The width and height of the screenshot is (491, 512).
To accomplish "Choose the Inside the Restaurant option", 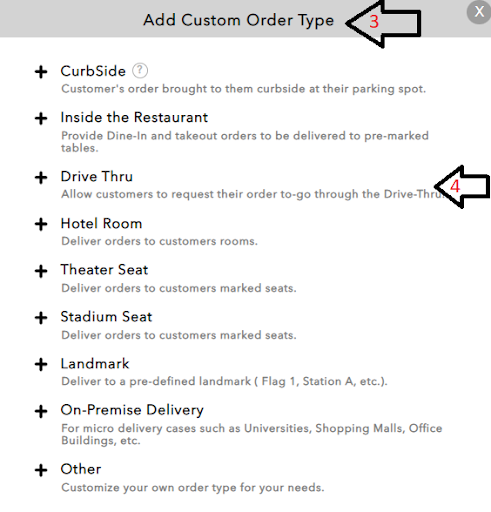I will click(134, 117).
